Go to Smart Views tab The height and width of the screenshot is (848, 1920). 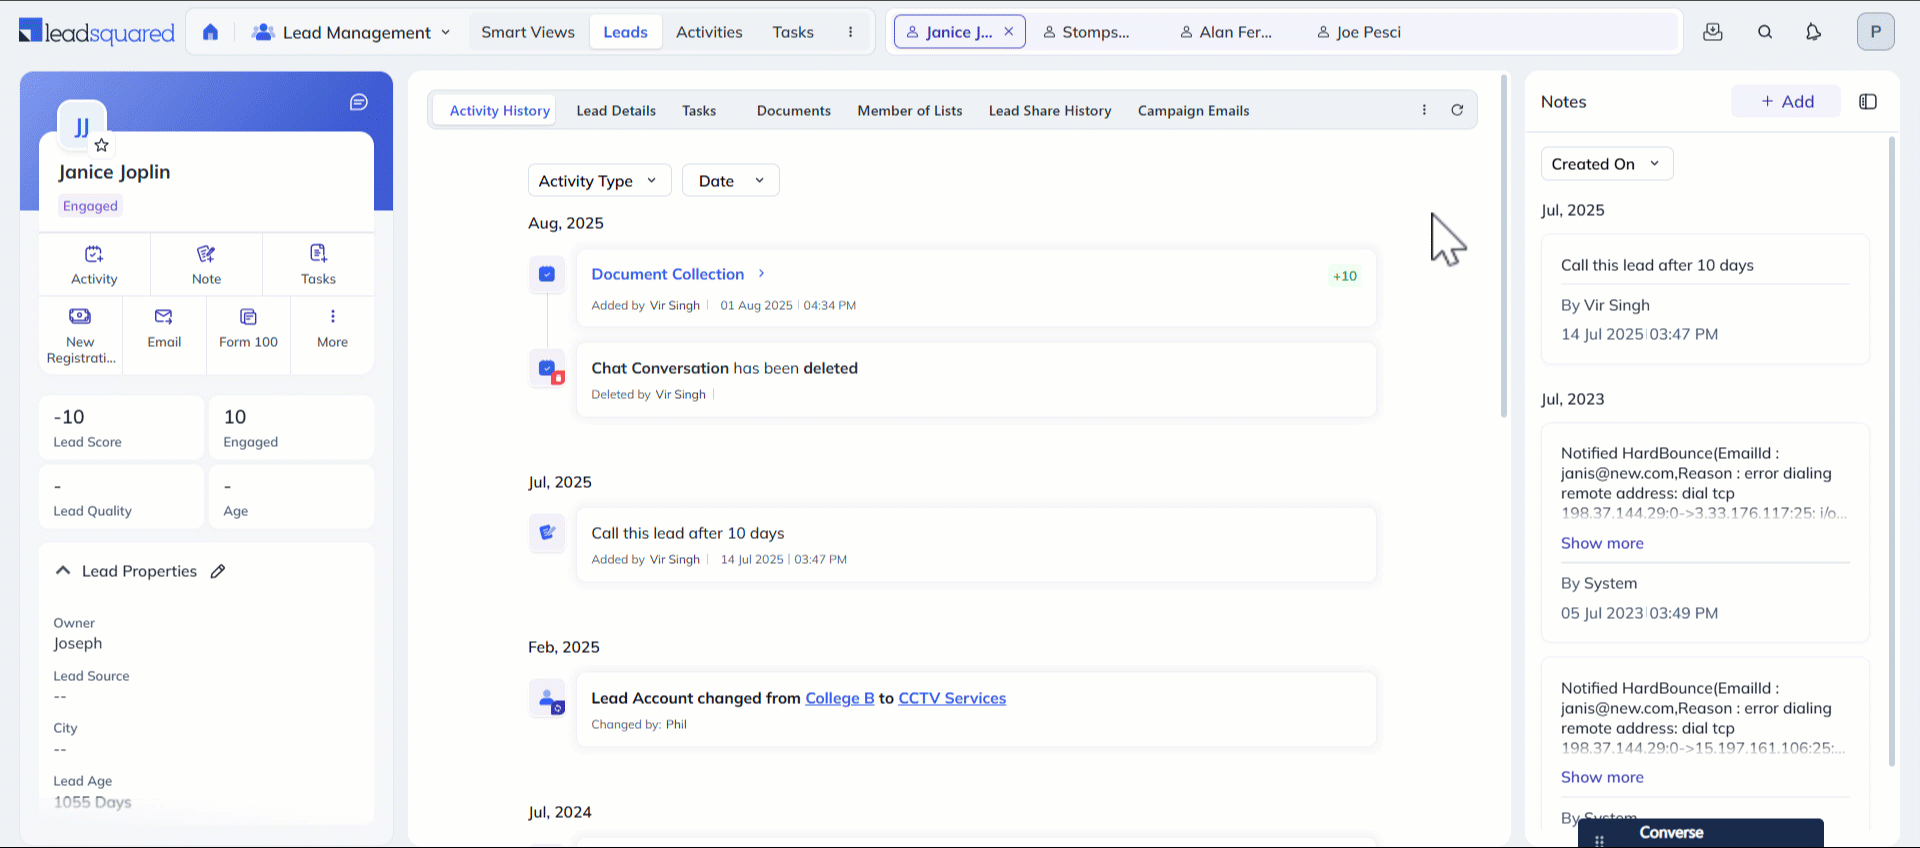528,32
